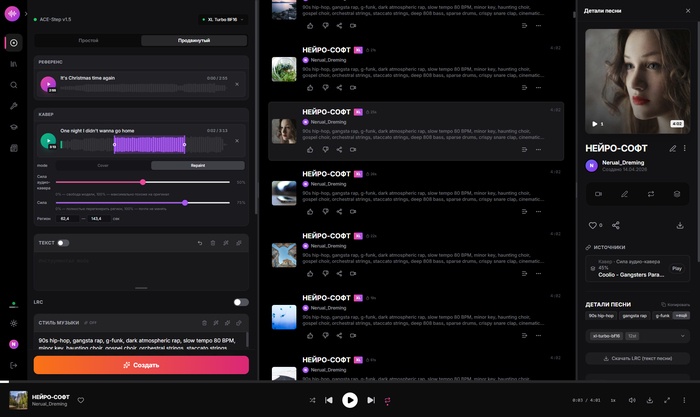The height and width of the screenshot is (417, 700).
Task: Download the track from the player bar
Action: click(650, 400)
